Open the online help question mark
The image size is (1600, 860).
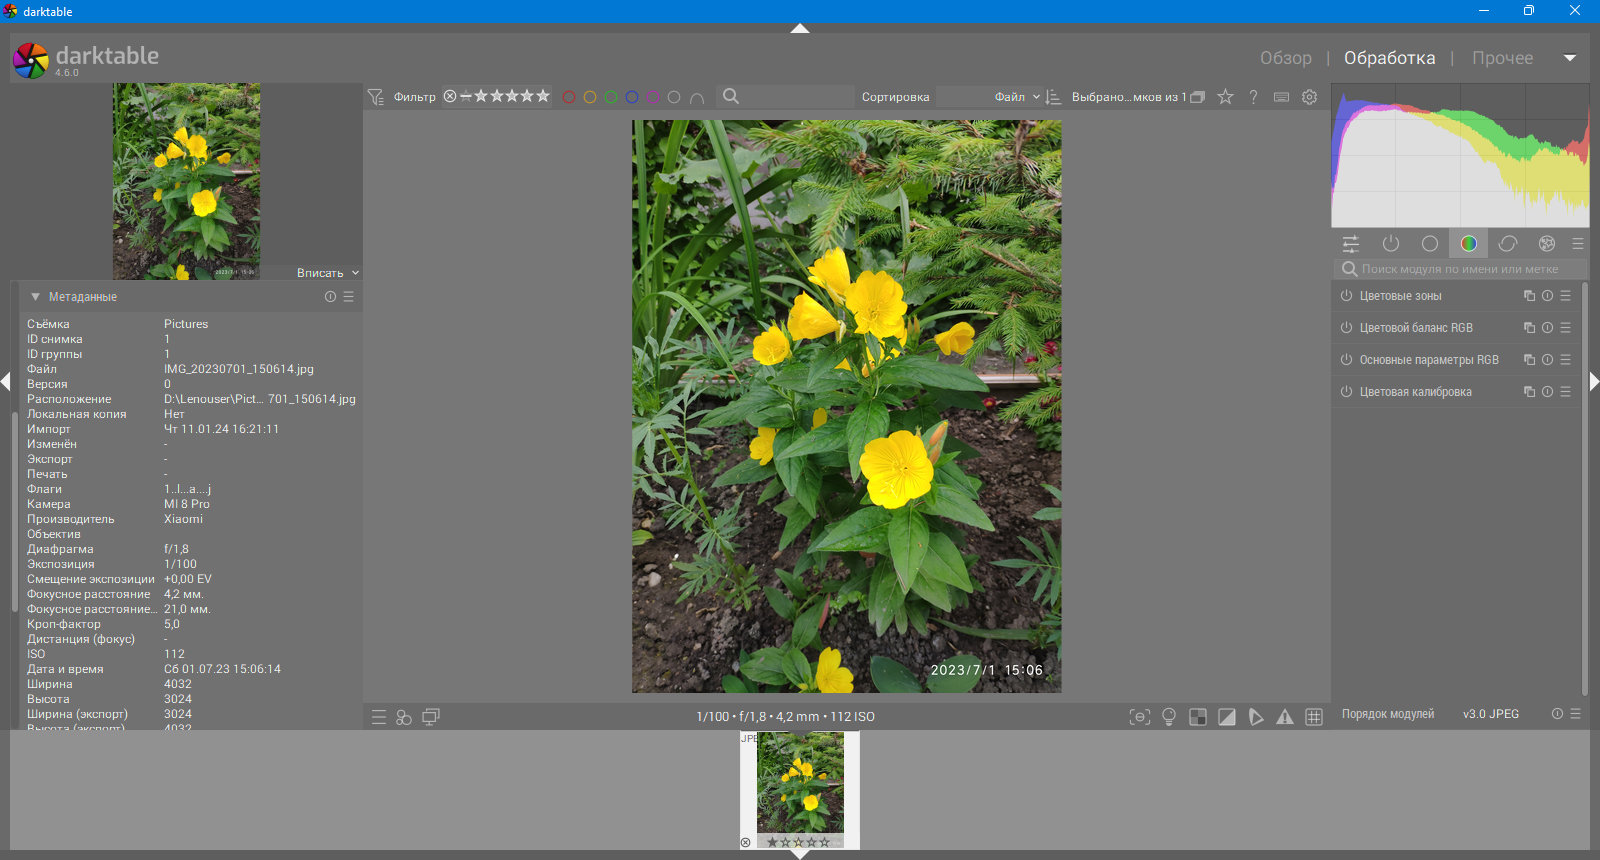(x=1253, y=97)
